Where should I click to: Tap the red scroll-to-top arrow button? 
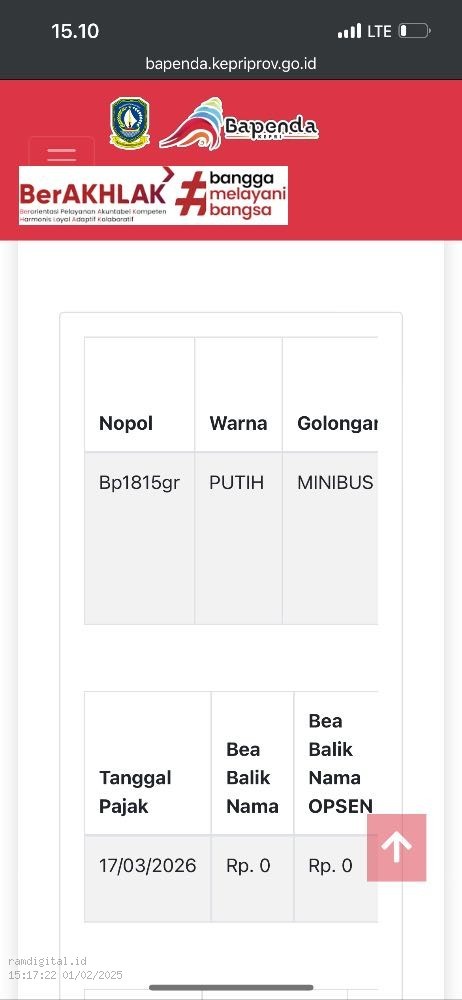(x=396, y=848)
